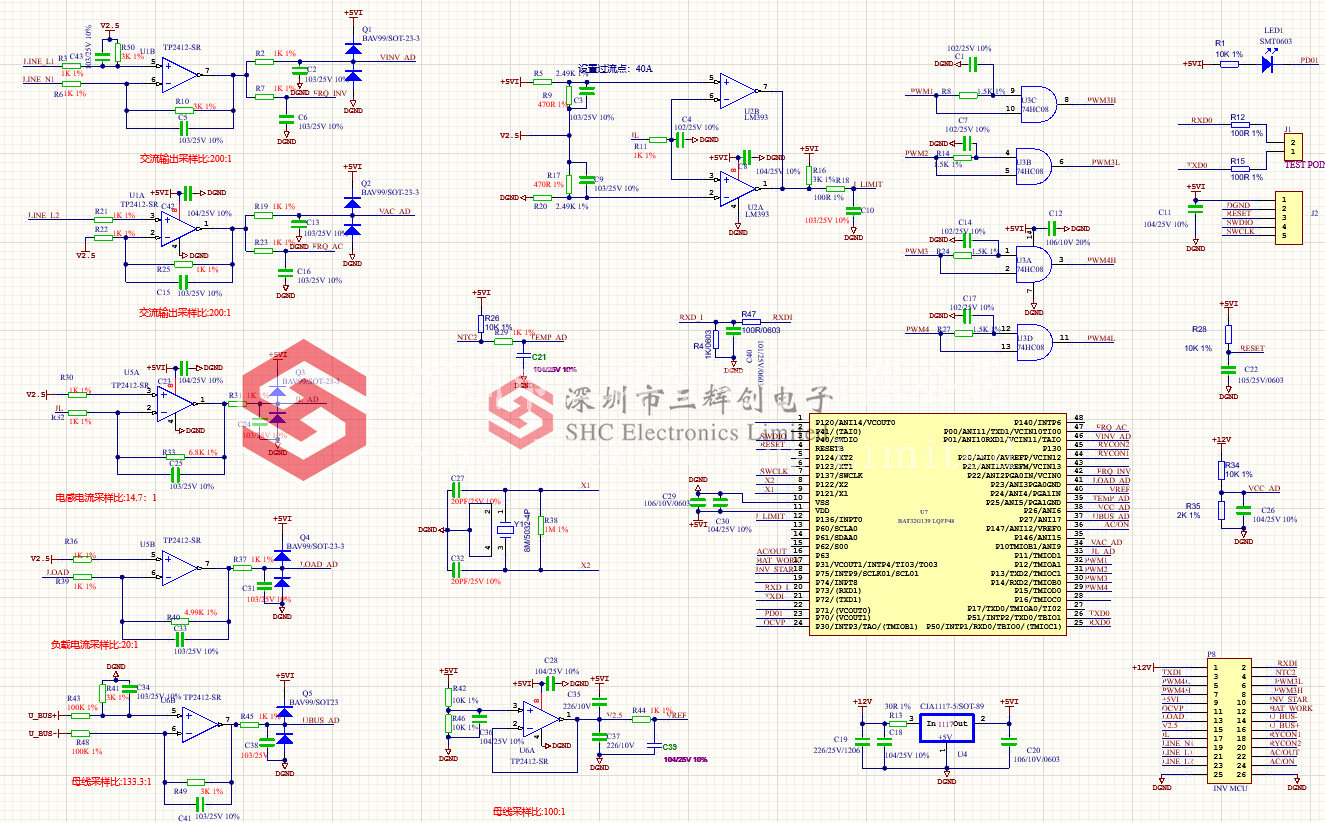Screen dimensions: 1325x822
Task: Click the '电感电流采样比:14.7:1' note
Action: click(x=105, y=497)
